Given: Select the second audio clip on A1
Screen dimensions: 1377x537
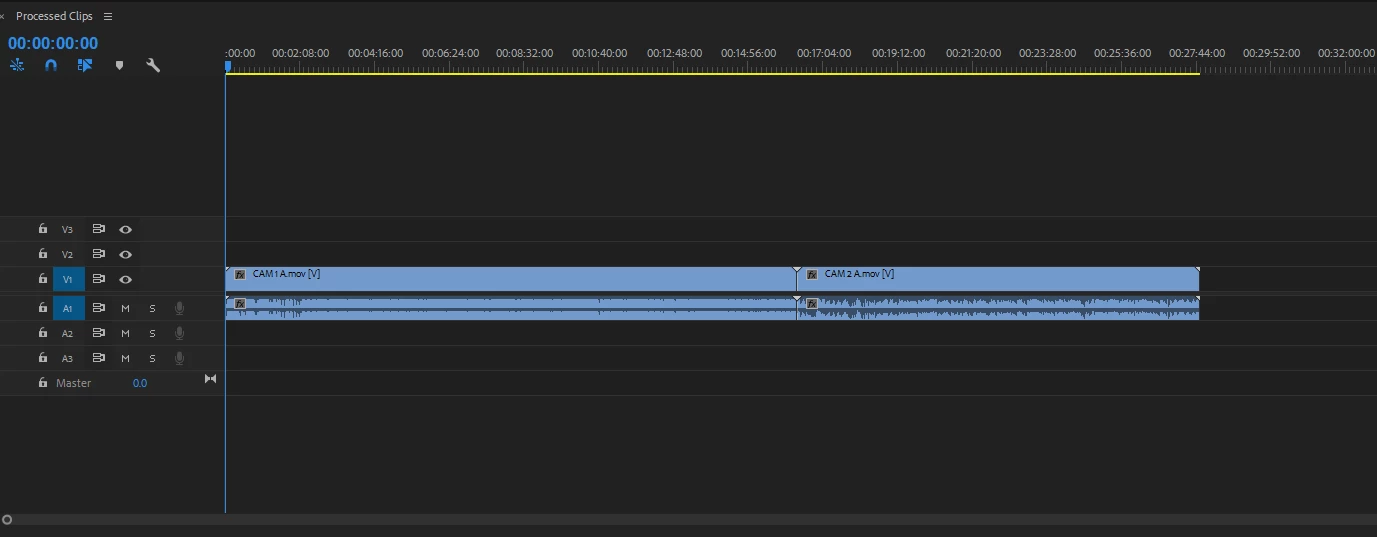Looking at the screenshot, I should click(x=998, y=308).
